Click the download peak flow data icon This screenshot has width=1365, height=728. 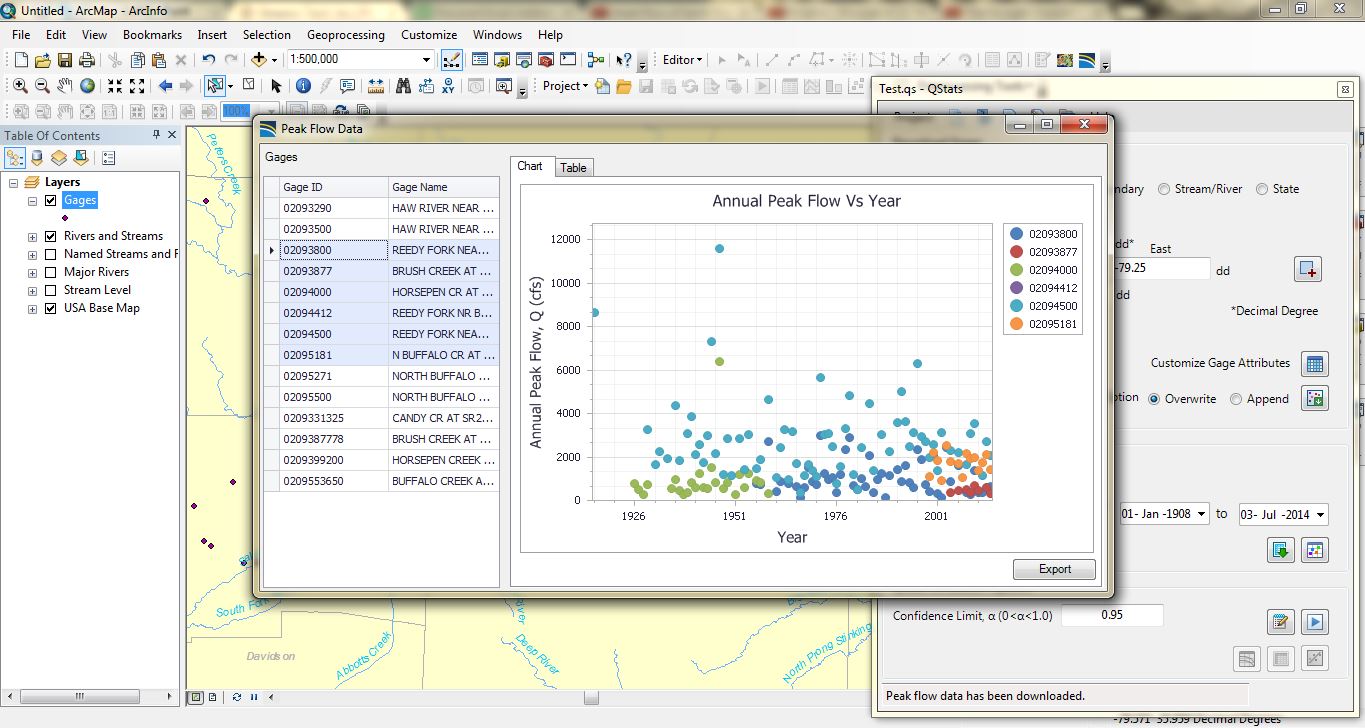pyautogui.click(x=1281, y=549)
